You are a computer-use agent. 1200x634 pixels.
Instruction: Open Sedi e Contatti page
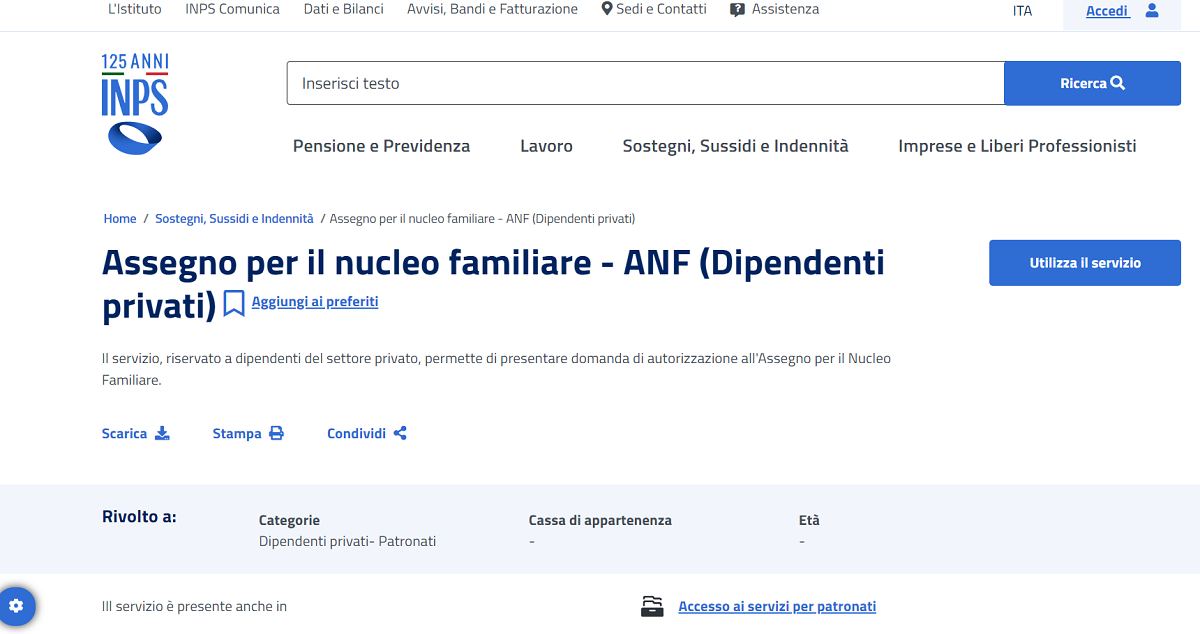point(661,9)
